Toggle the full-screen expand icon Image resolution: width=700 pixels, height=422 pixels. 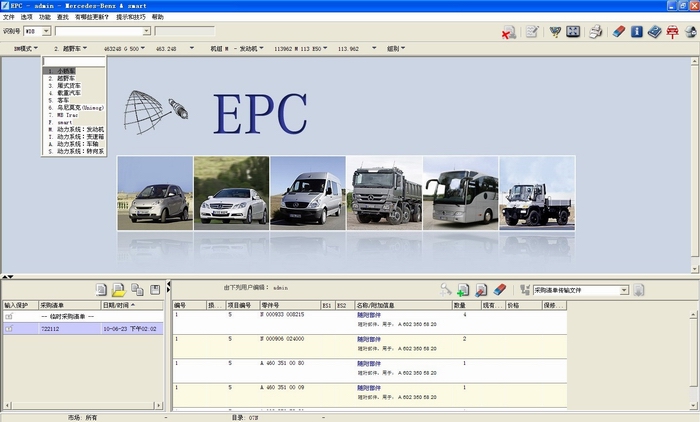[573, 31]
